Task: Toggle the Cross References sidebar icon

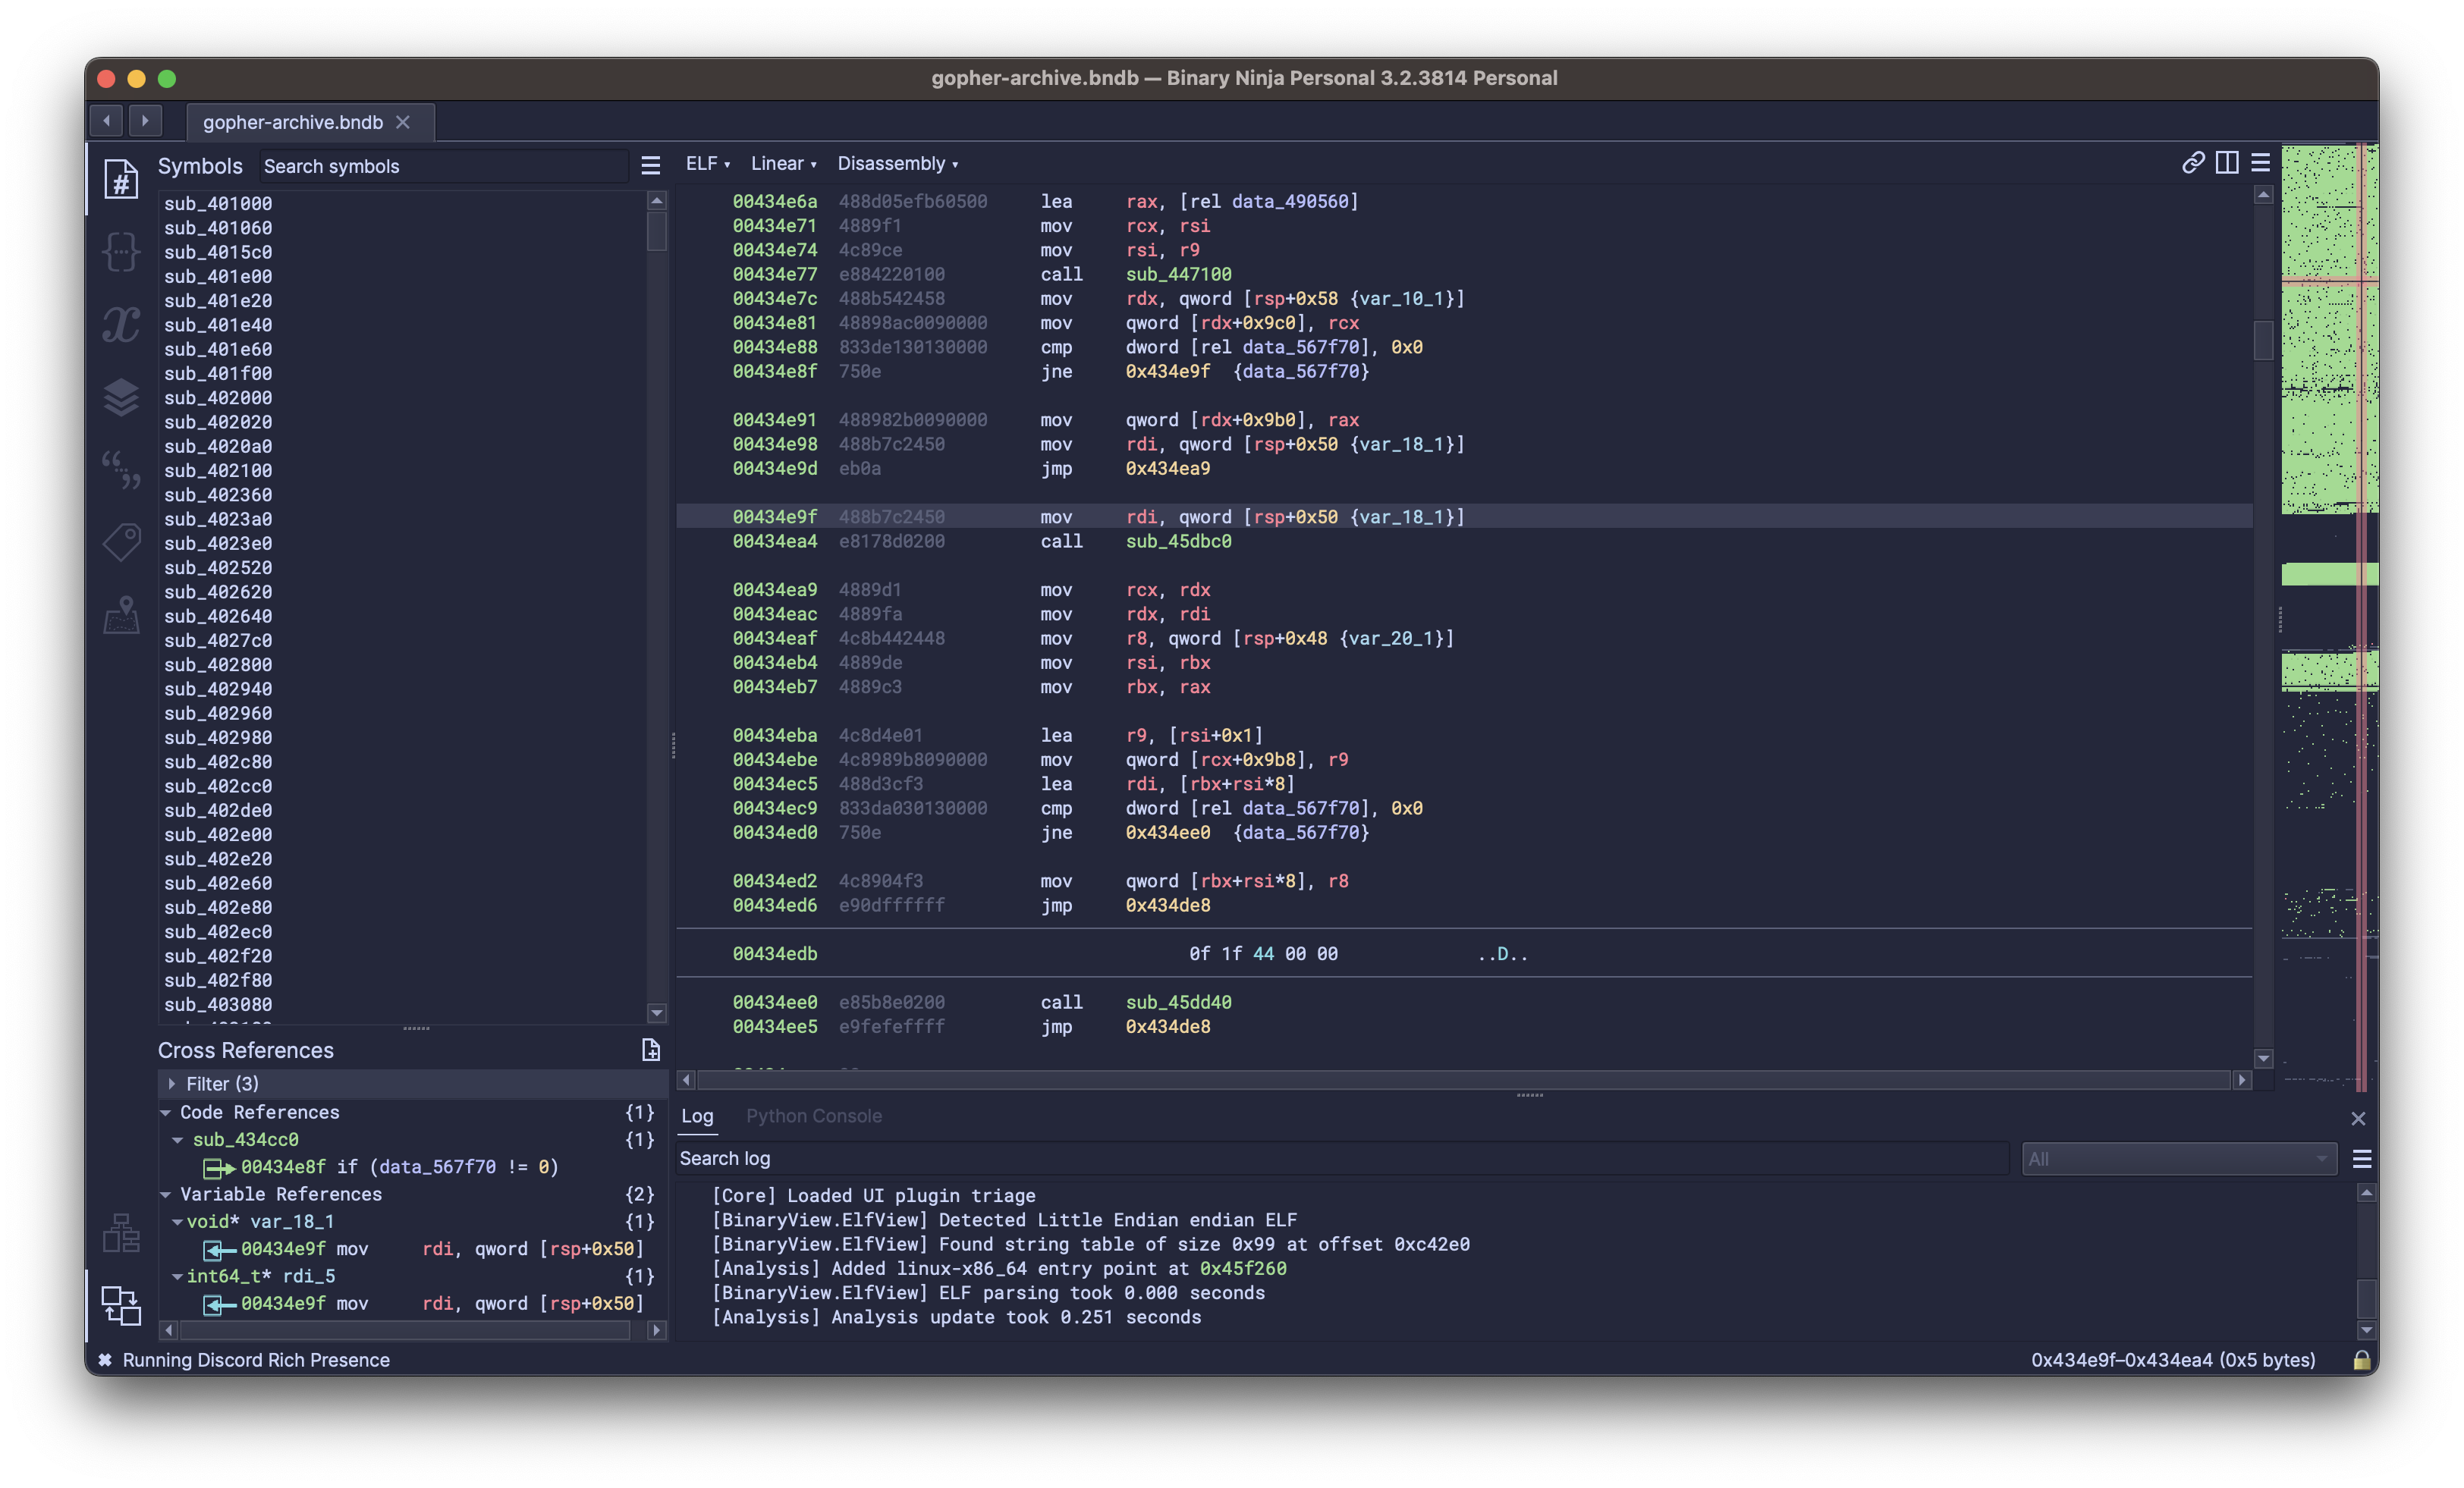Action: click(121, 1305)
